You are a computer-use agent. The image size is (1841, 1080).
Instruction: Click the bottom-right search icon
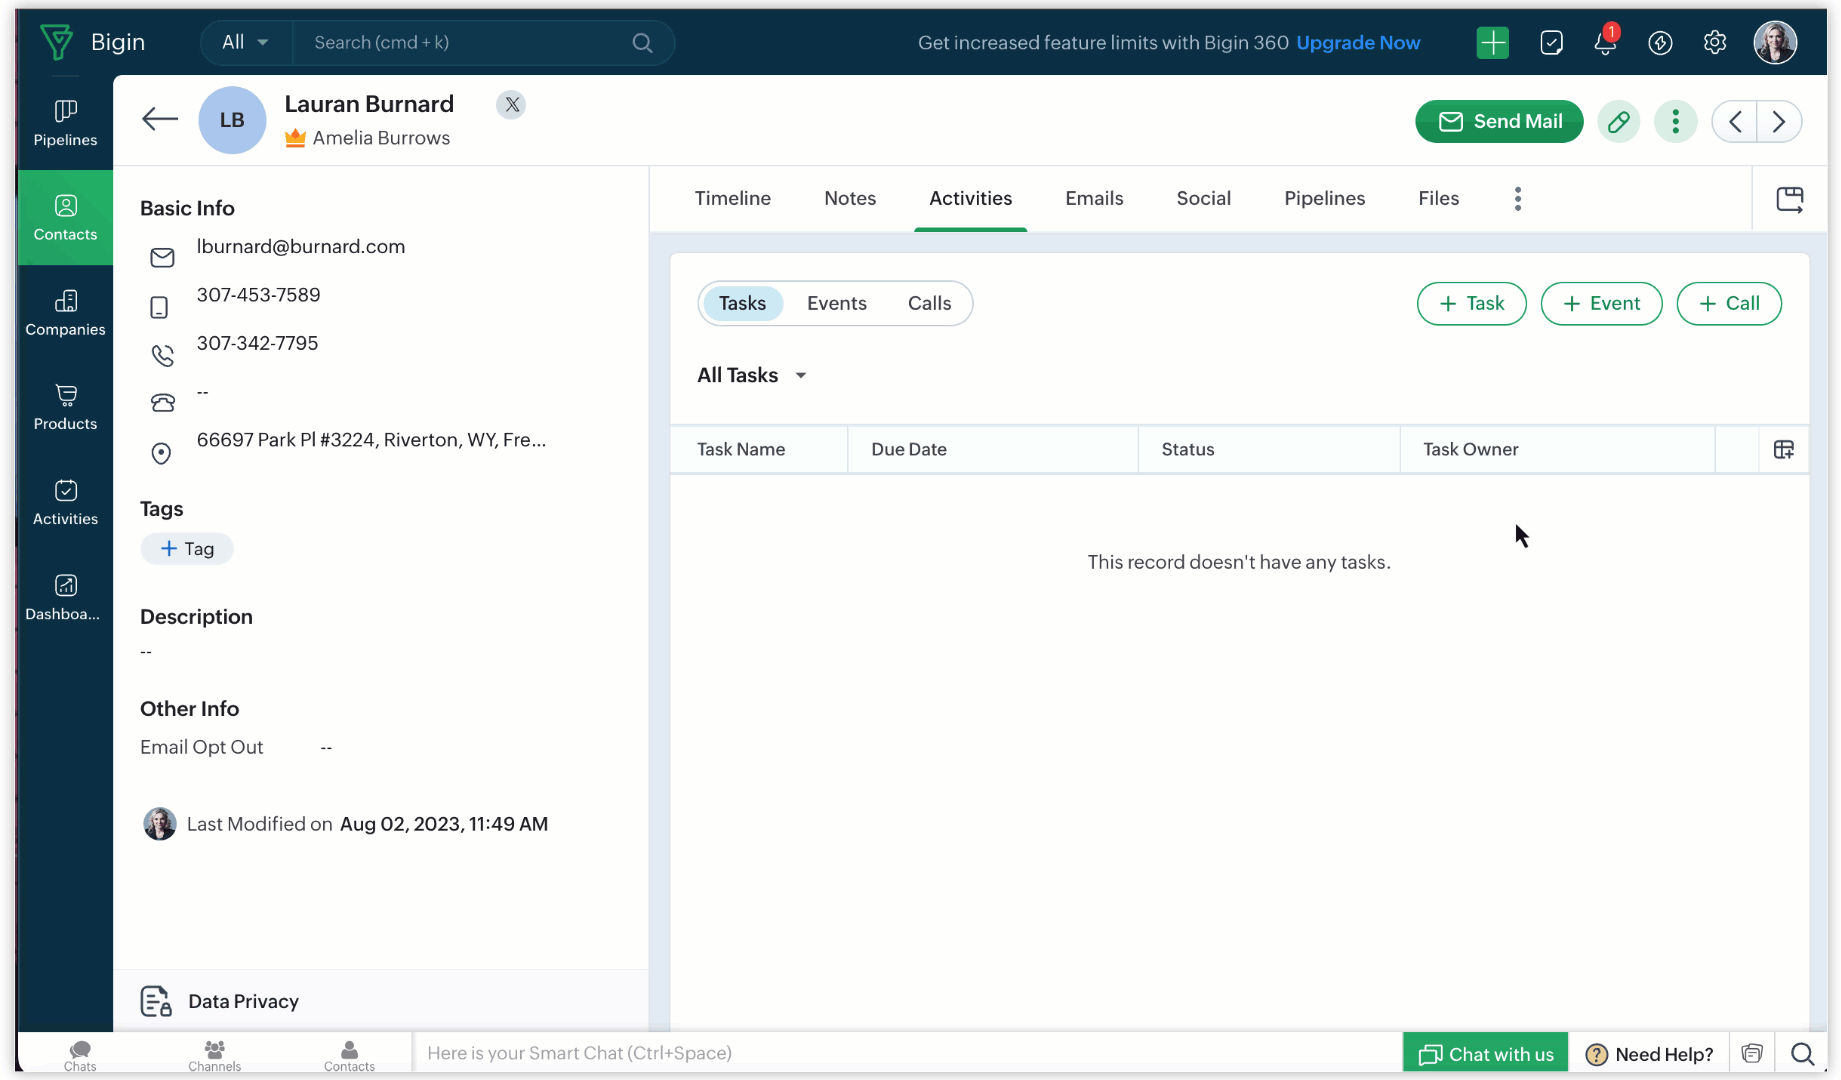[1802, 1054]
